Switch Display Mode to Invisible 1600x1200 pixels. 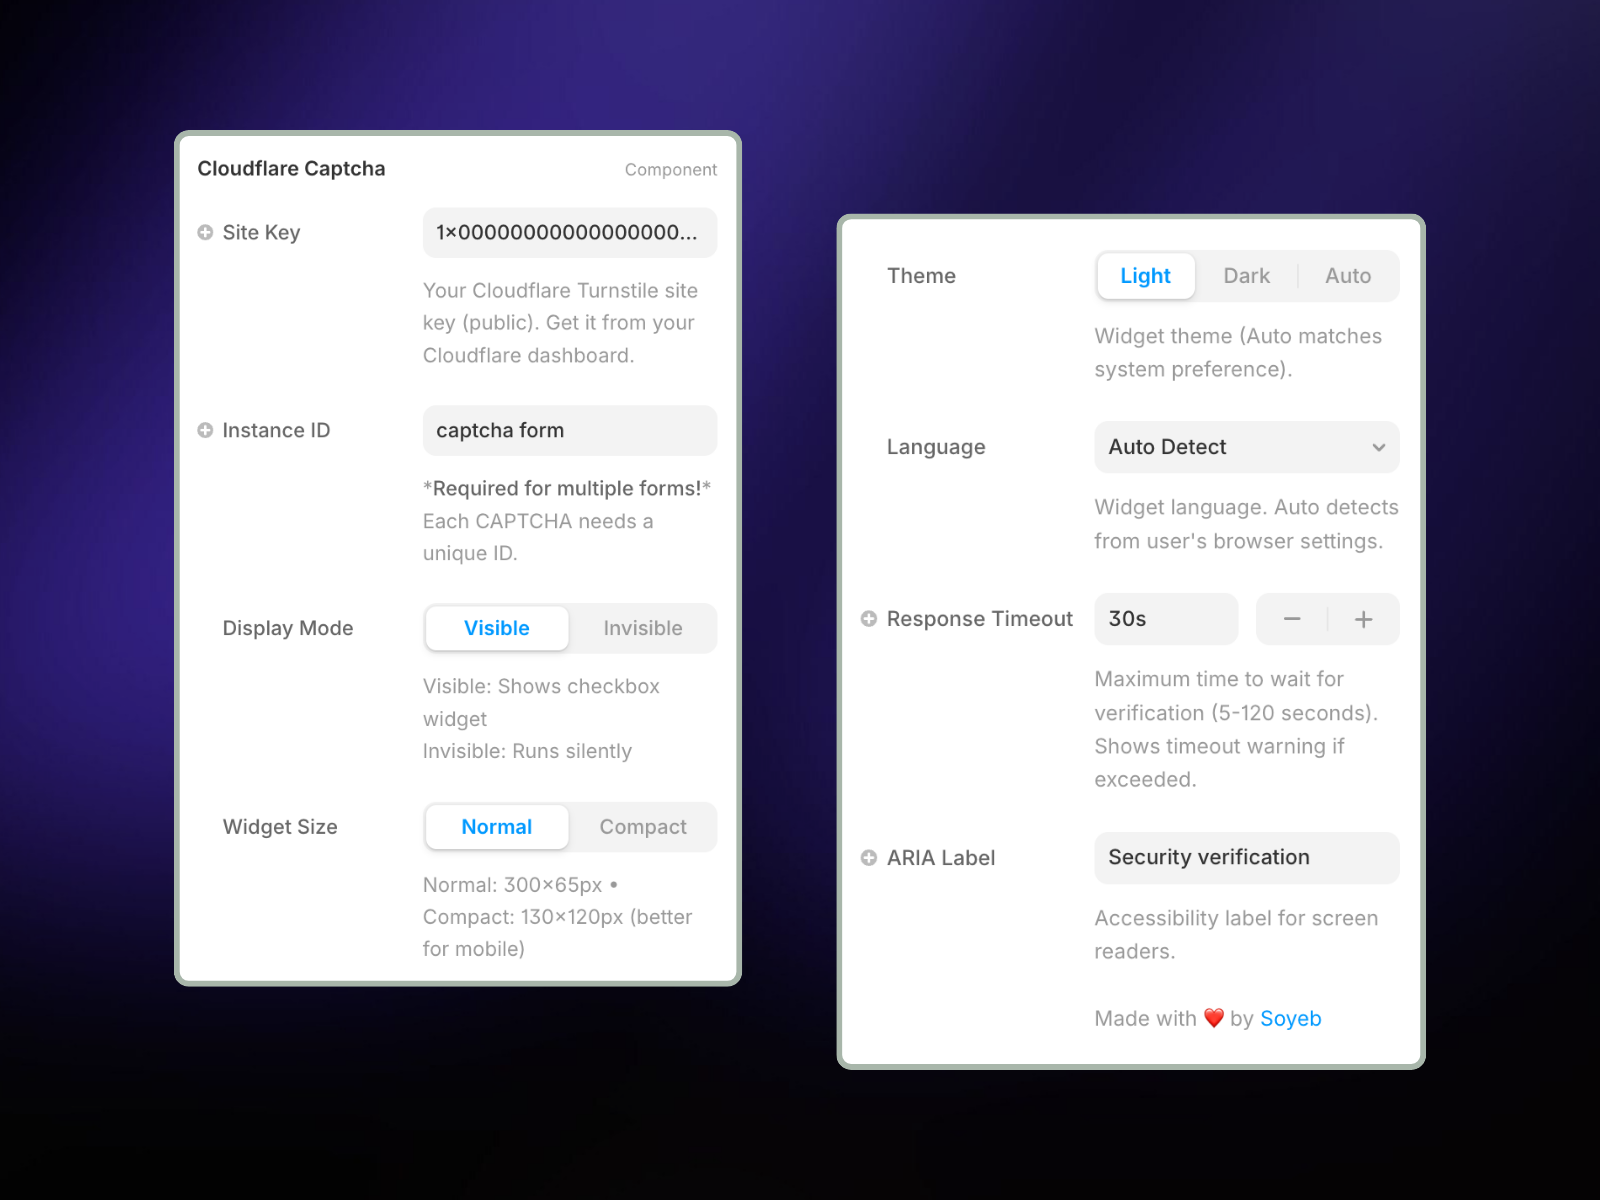[642, 628]
